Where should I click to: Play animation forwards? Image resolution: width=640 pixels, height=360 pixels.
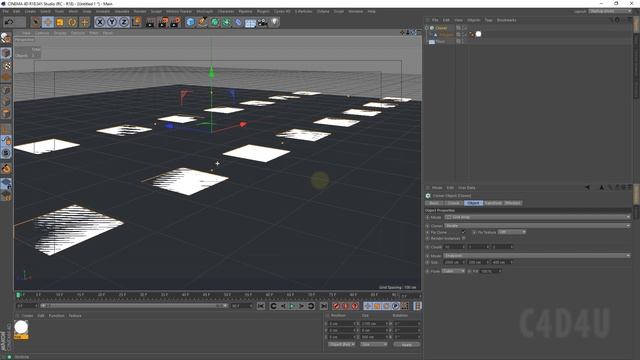coord(292,306)
